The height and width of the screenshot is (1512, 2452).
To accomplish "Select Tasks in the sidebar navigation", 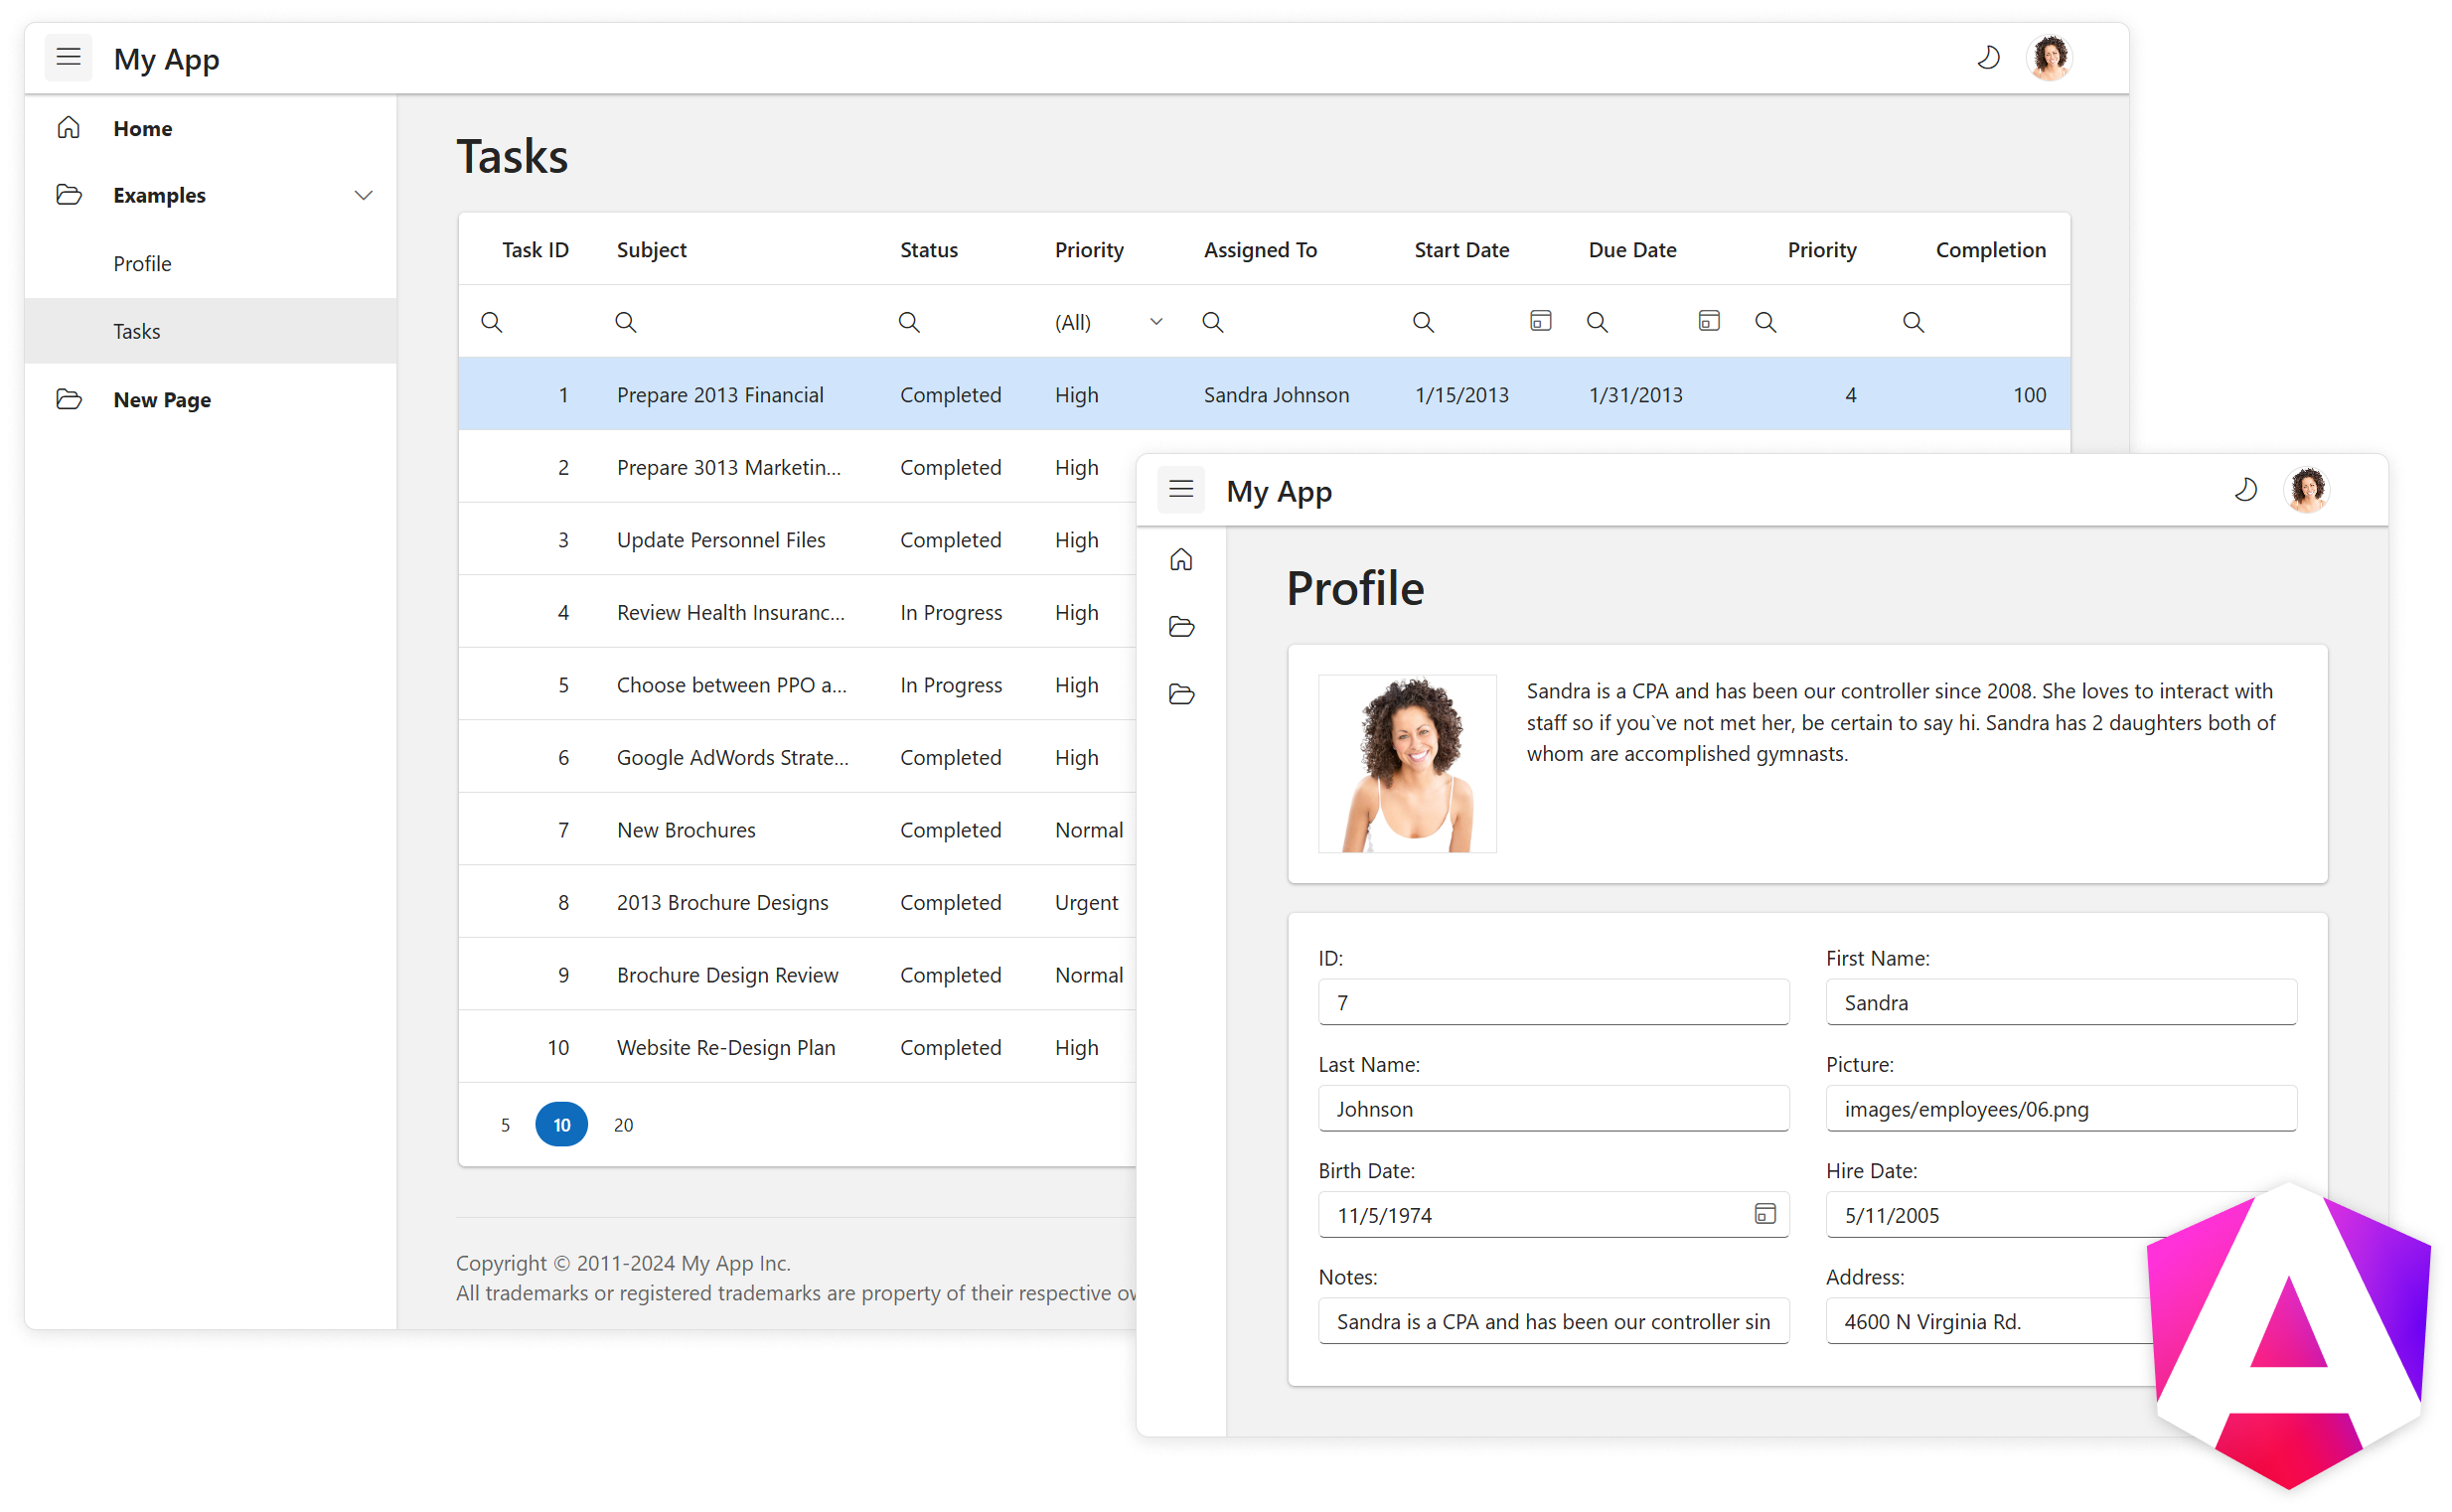I will (137, 331).
